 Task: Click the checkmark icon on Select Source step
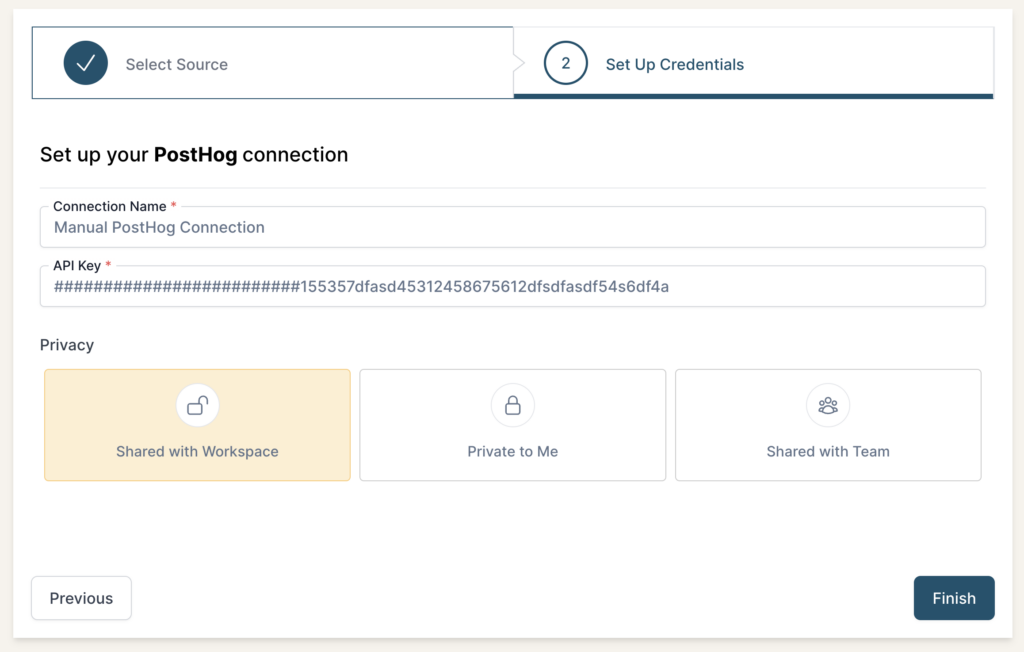[x=85, y=64]
